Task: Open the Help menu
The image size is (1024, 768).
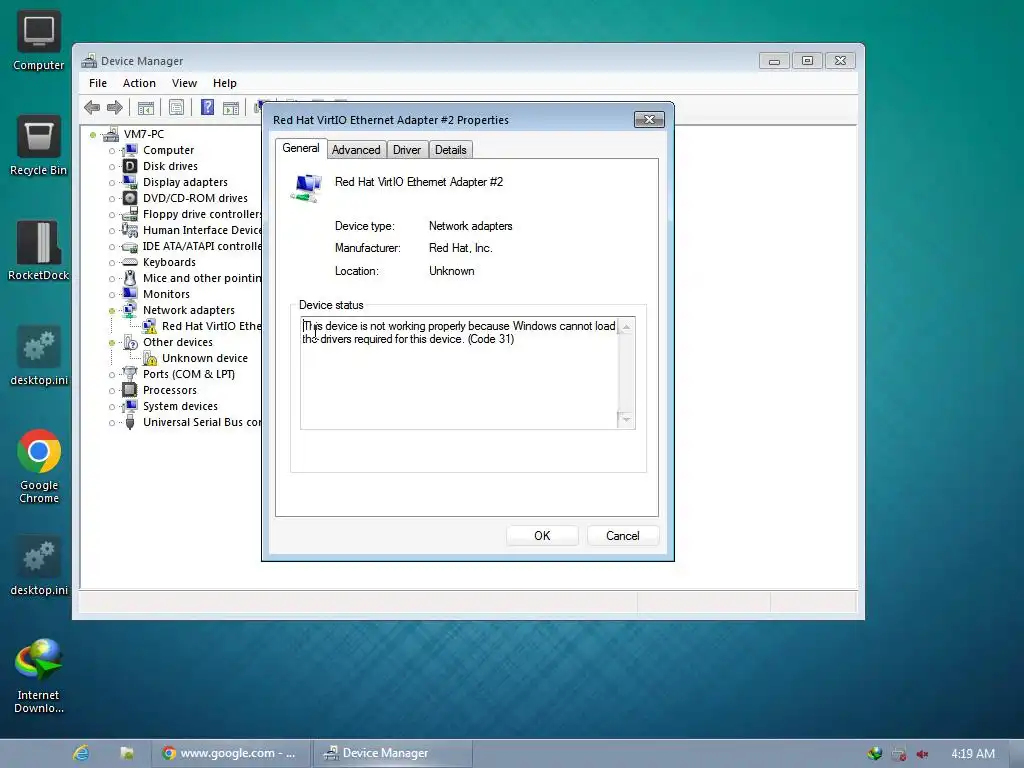Action: [x=225, y=83]
